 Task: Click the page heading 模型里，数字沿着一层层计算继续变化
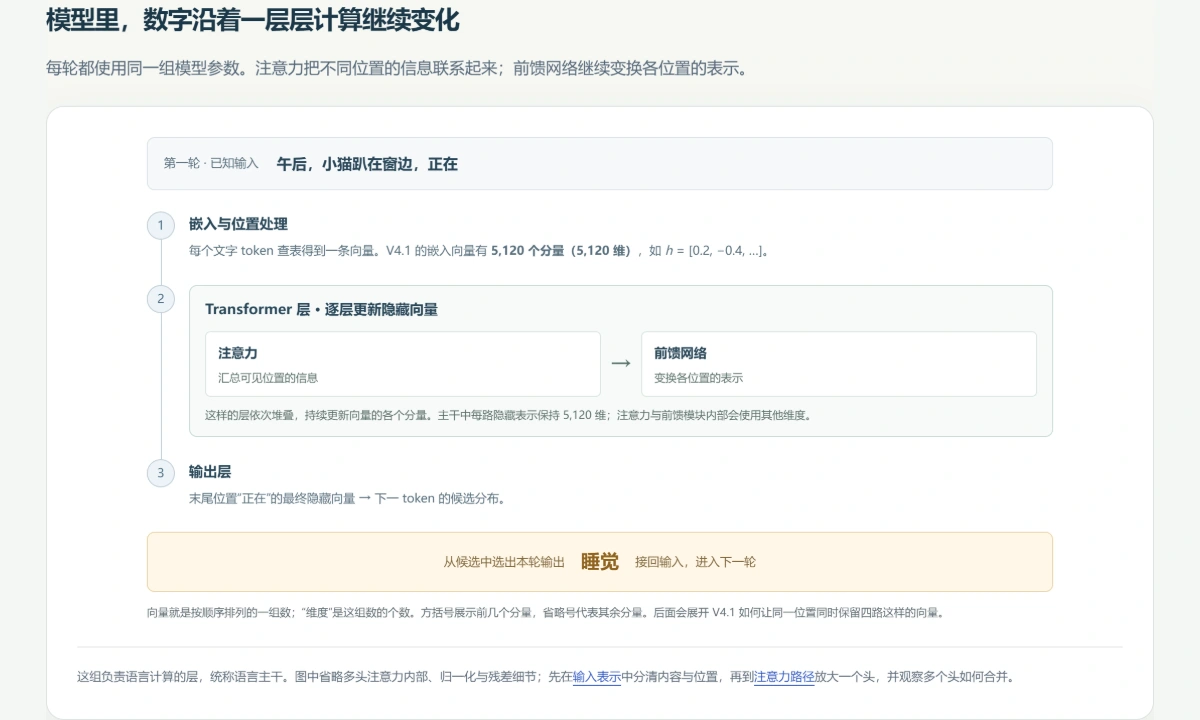click(253, 20)
